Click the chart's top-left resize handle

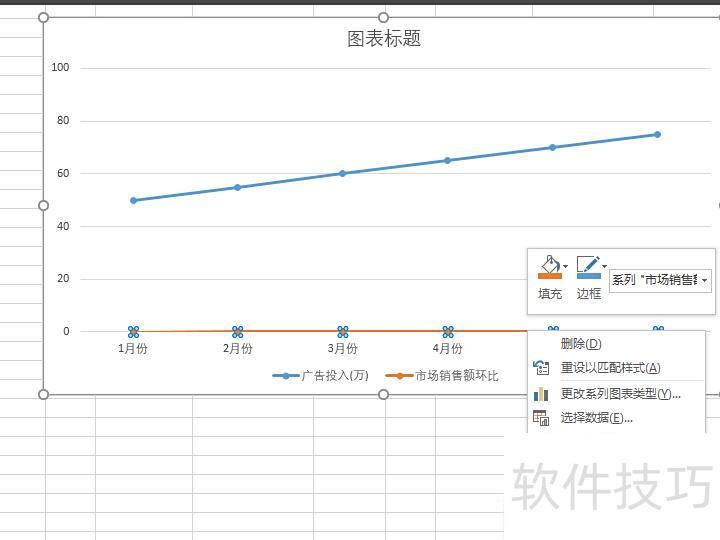coord(43,17)
